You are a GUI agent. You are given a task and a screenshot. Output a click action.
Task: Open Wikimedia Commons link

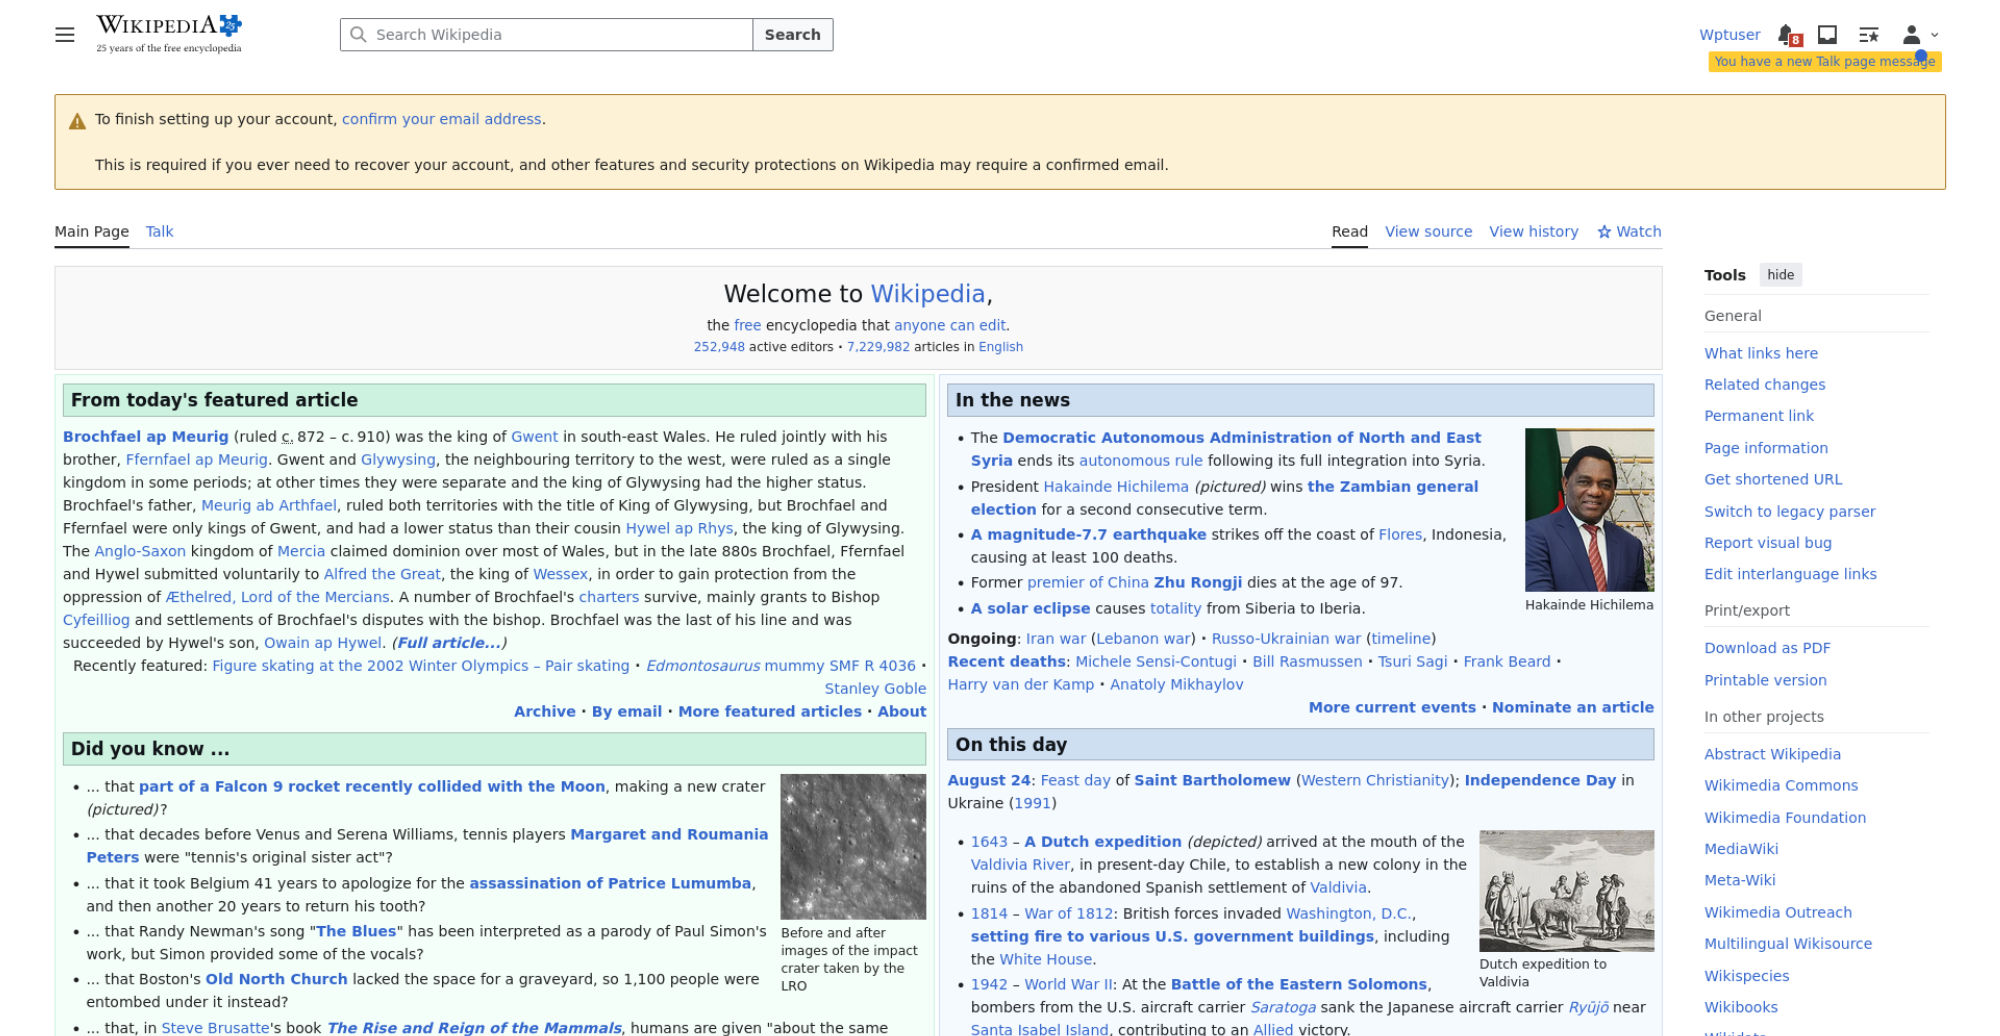coord(1781,786)
